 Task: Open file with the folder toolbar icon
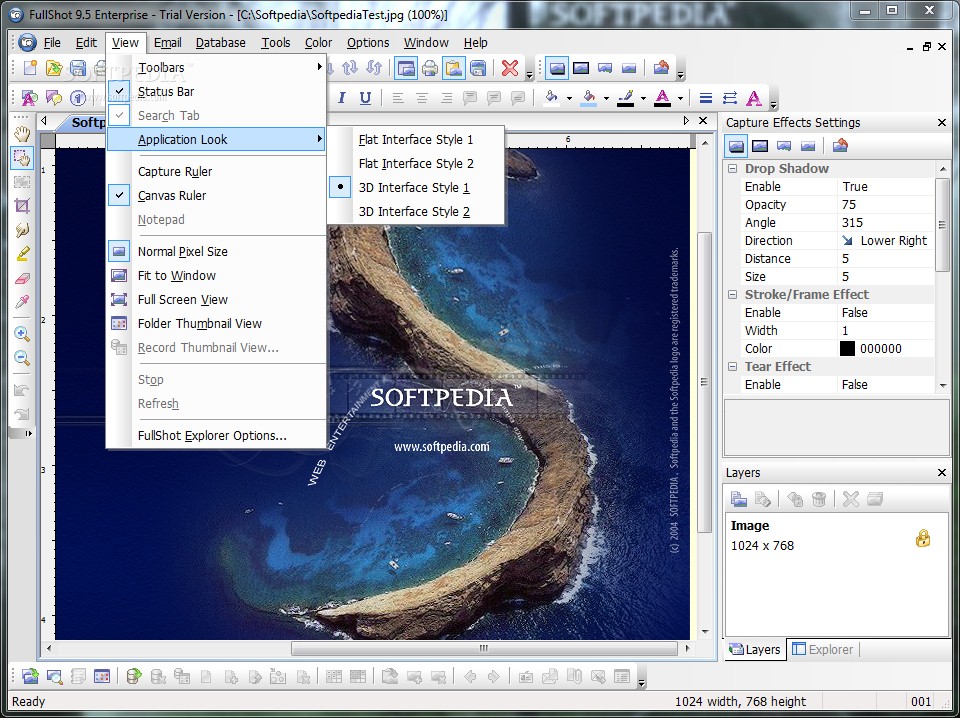point(54,68)
